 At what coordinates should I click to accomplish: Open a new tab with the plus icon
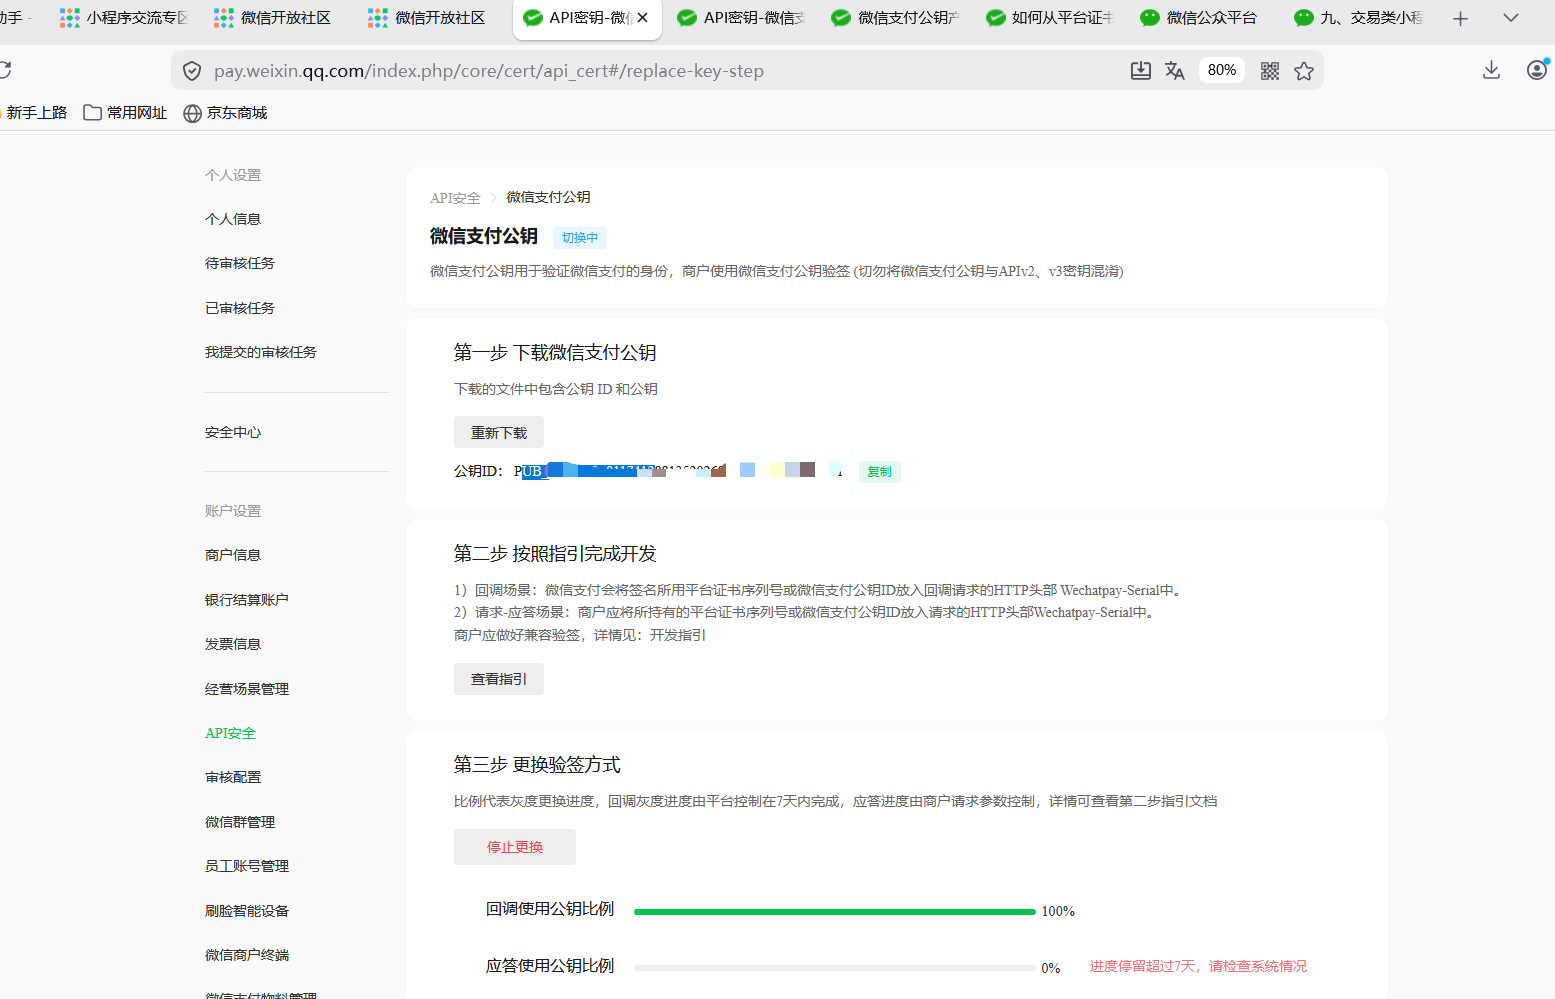click(1460, 18)
